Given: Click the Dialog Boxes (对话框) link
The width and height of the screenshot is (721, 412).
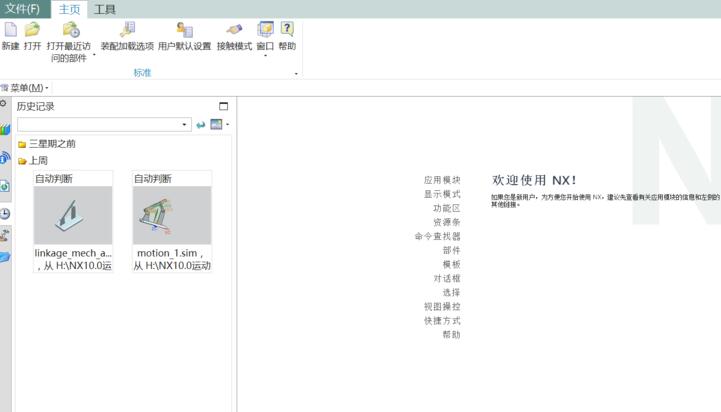Looking at the screenshot, I should [446, 278].
